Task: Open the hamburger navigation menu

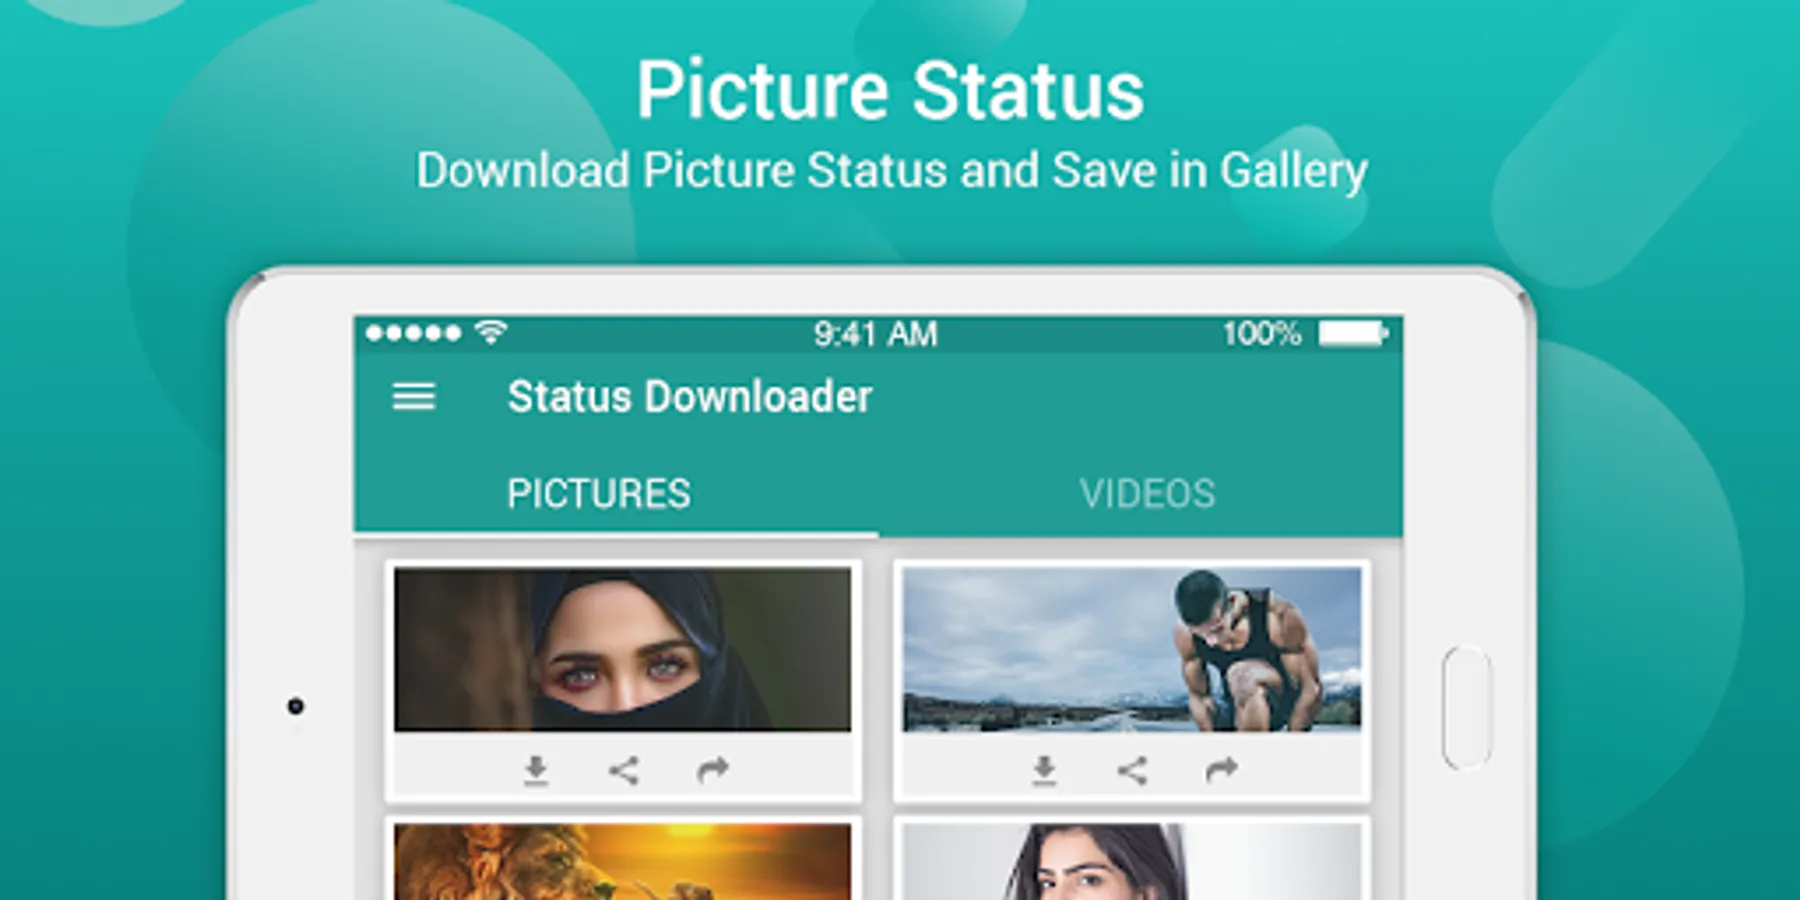Action: pyautogui.click(x=413, y=397)
